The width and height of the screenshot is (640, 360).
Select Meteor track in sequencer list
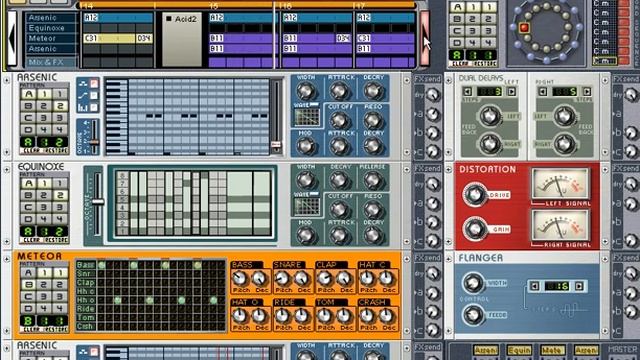pyautogui.click(x=51, y=38)
